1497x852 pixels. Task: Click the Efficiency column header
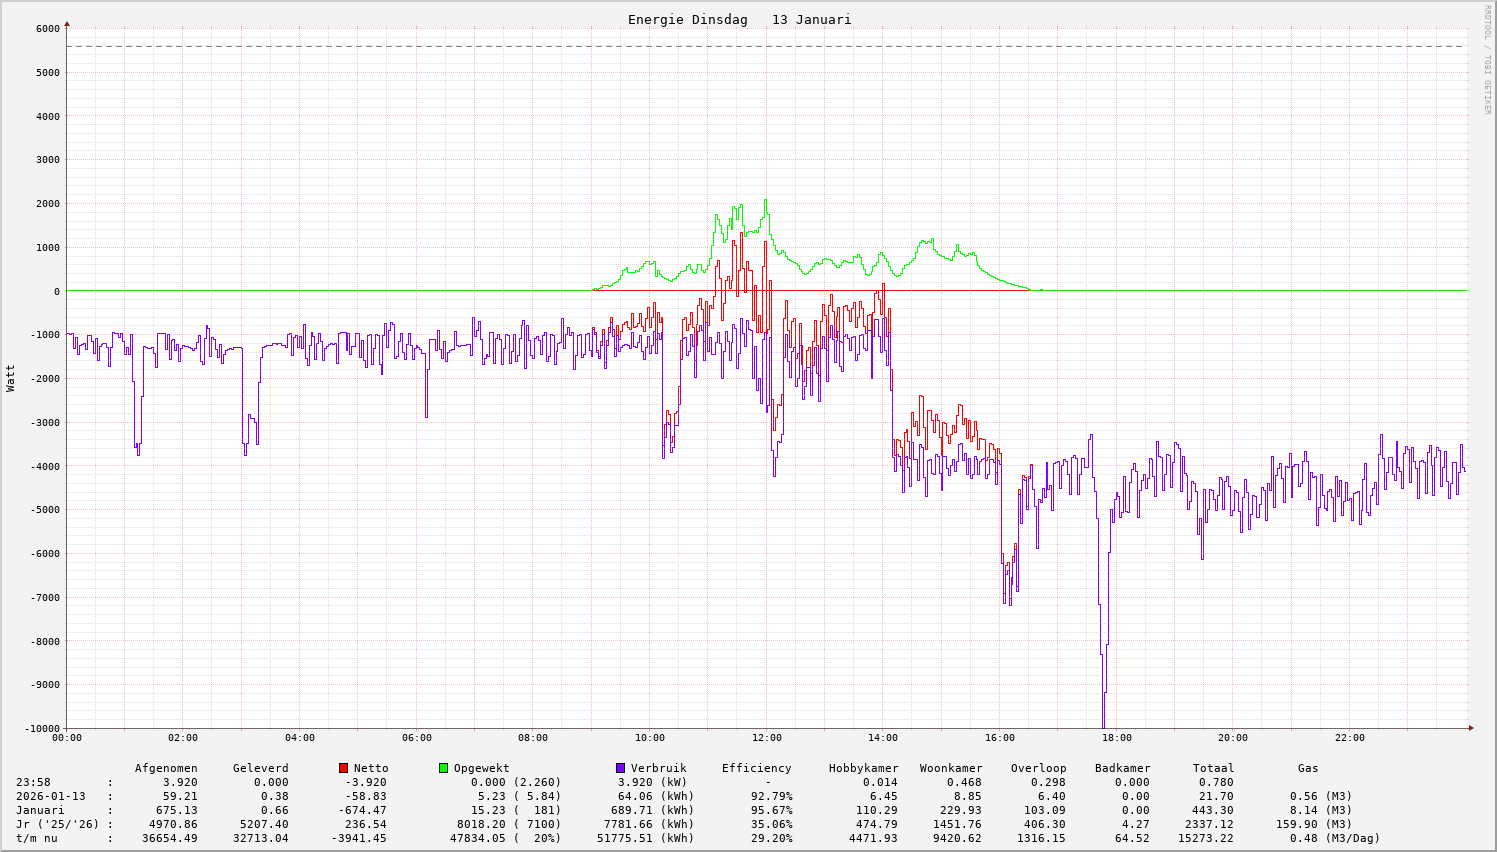(x=756, y=768)
